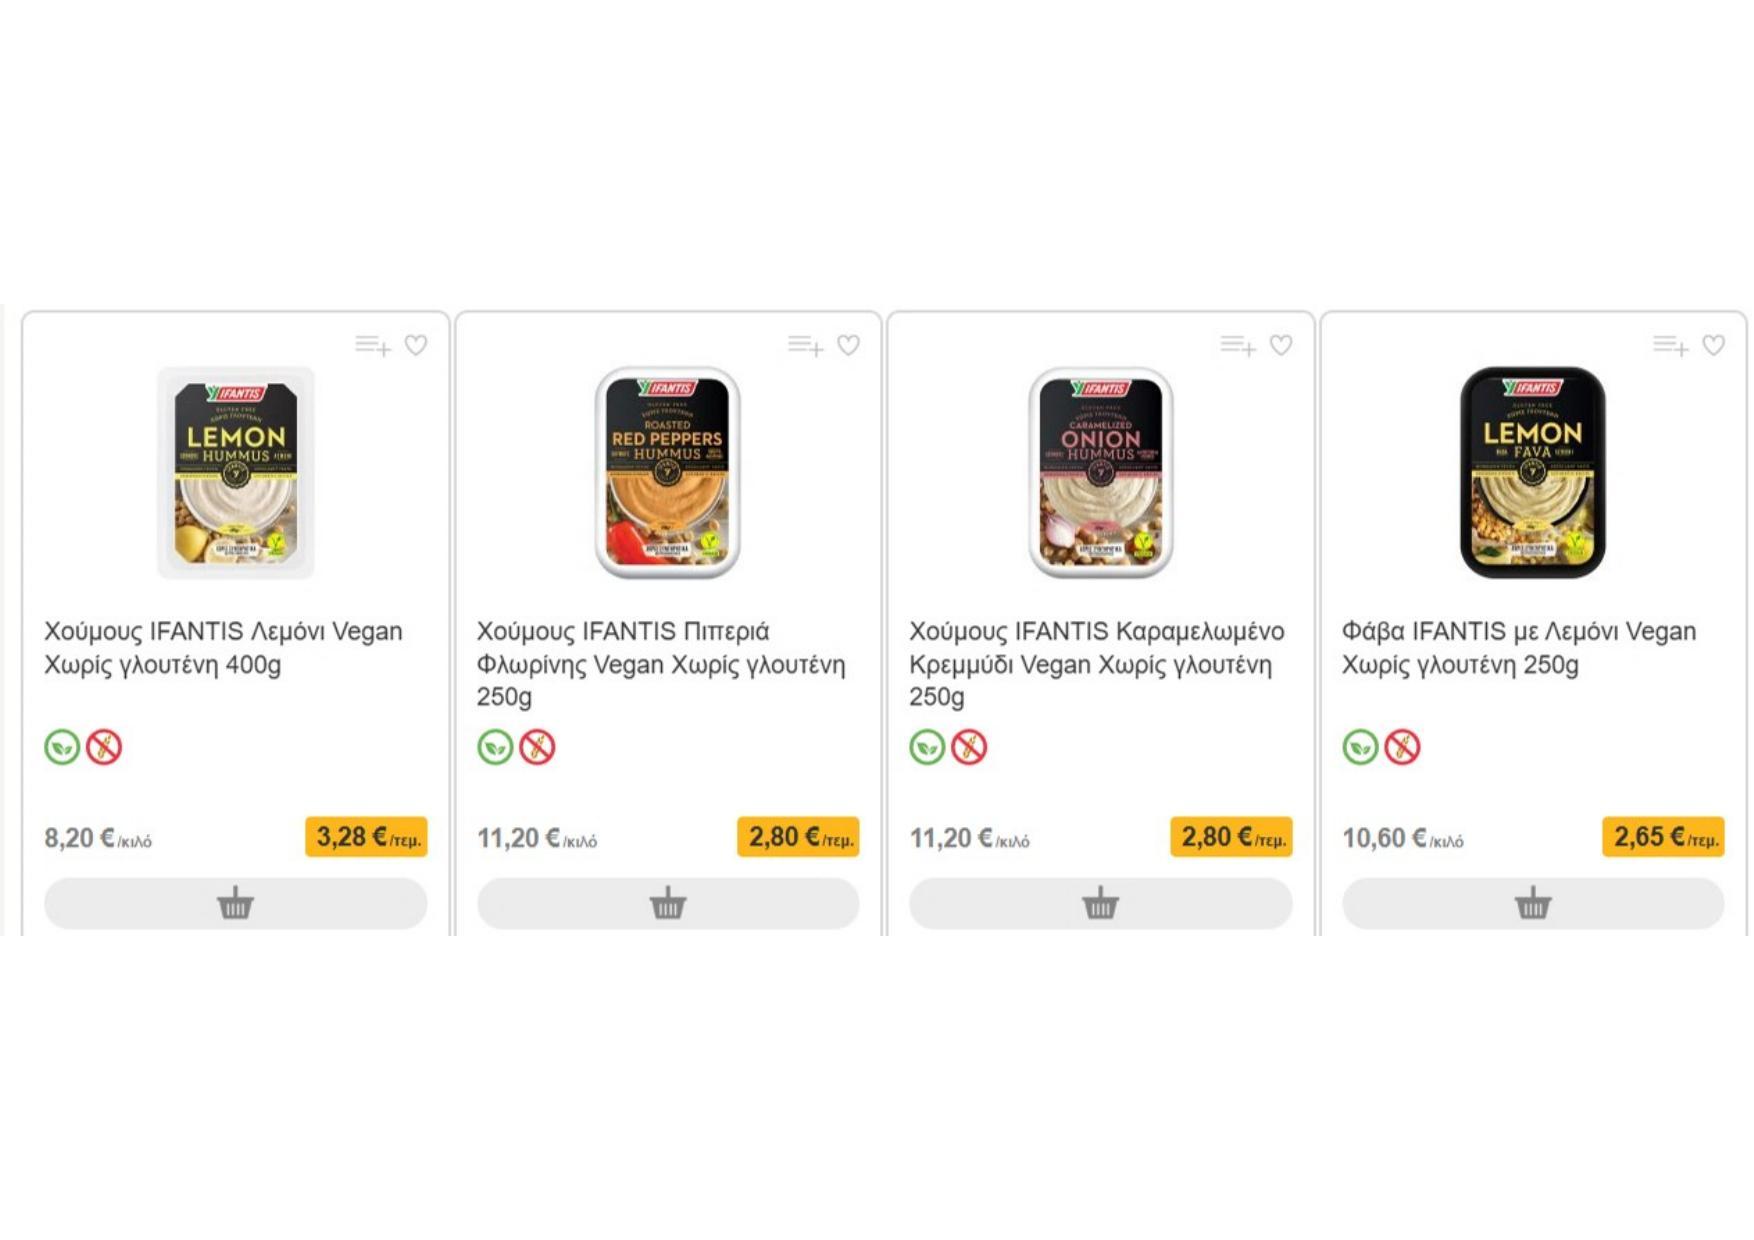The width and height of the screenshot is (1754, 1240).
Task: Add Lemon Fava 250g to basket
Action: (1533, 904)
